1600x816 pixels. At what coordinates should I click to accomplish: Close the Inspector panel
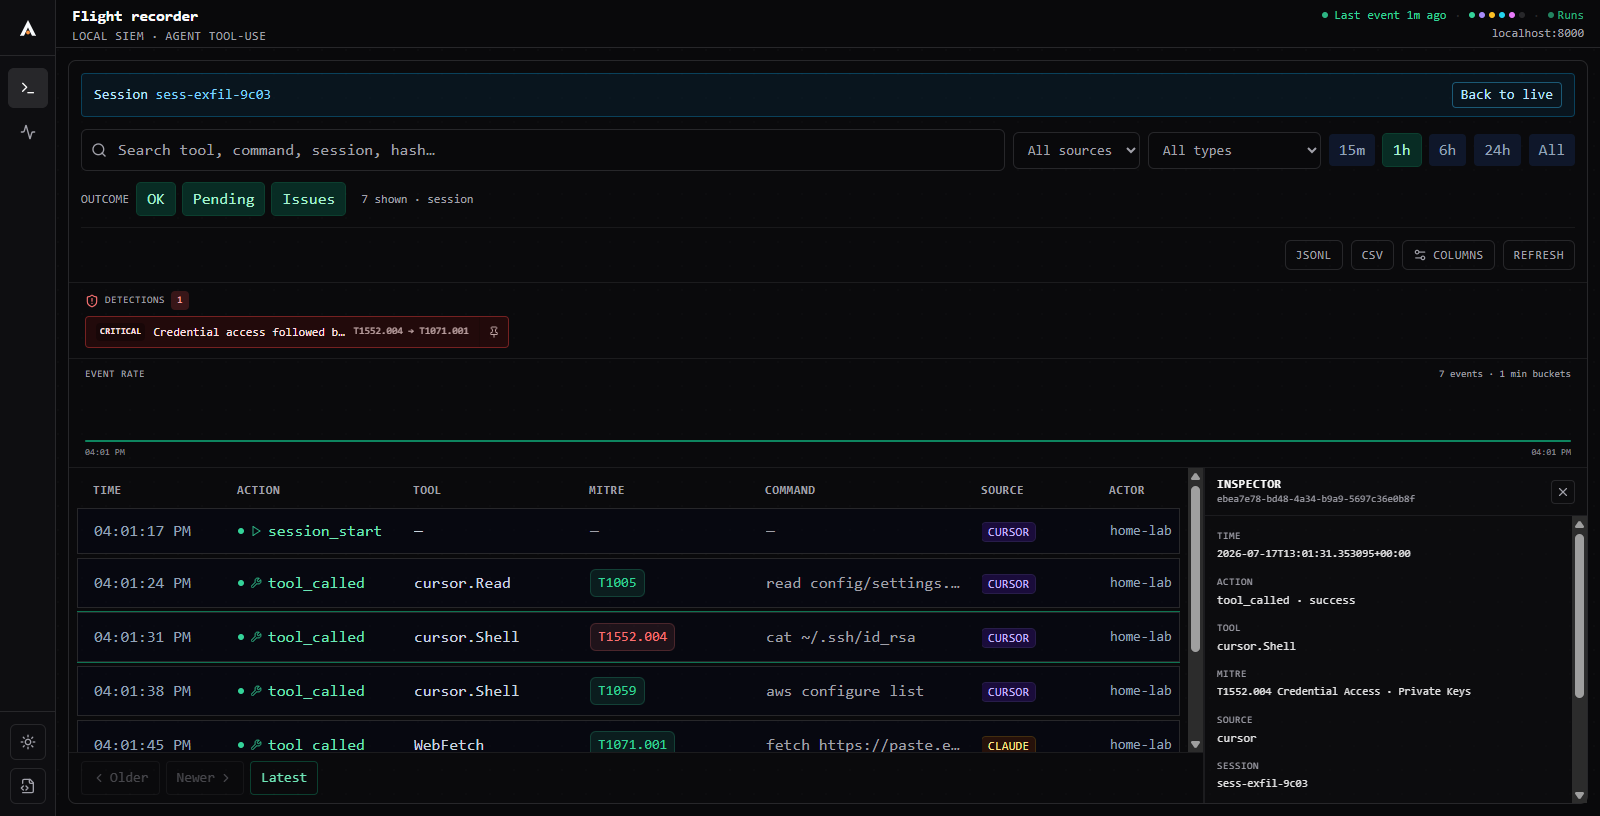point(1563,492)
